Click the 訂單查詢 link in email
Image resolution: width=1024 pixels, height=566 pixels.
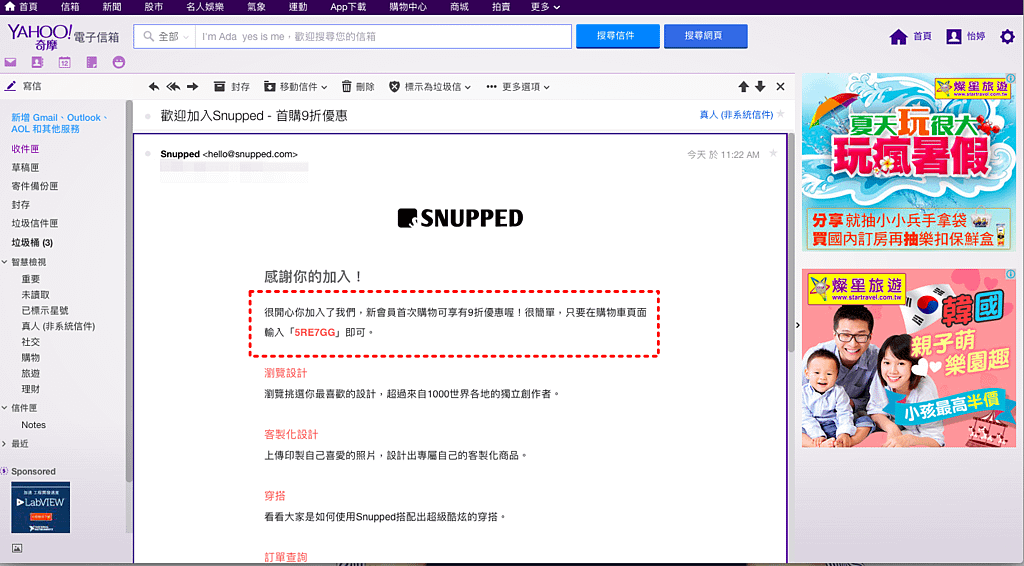click(x=285, y=558)
